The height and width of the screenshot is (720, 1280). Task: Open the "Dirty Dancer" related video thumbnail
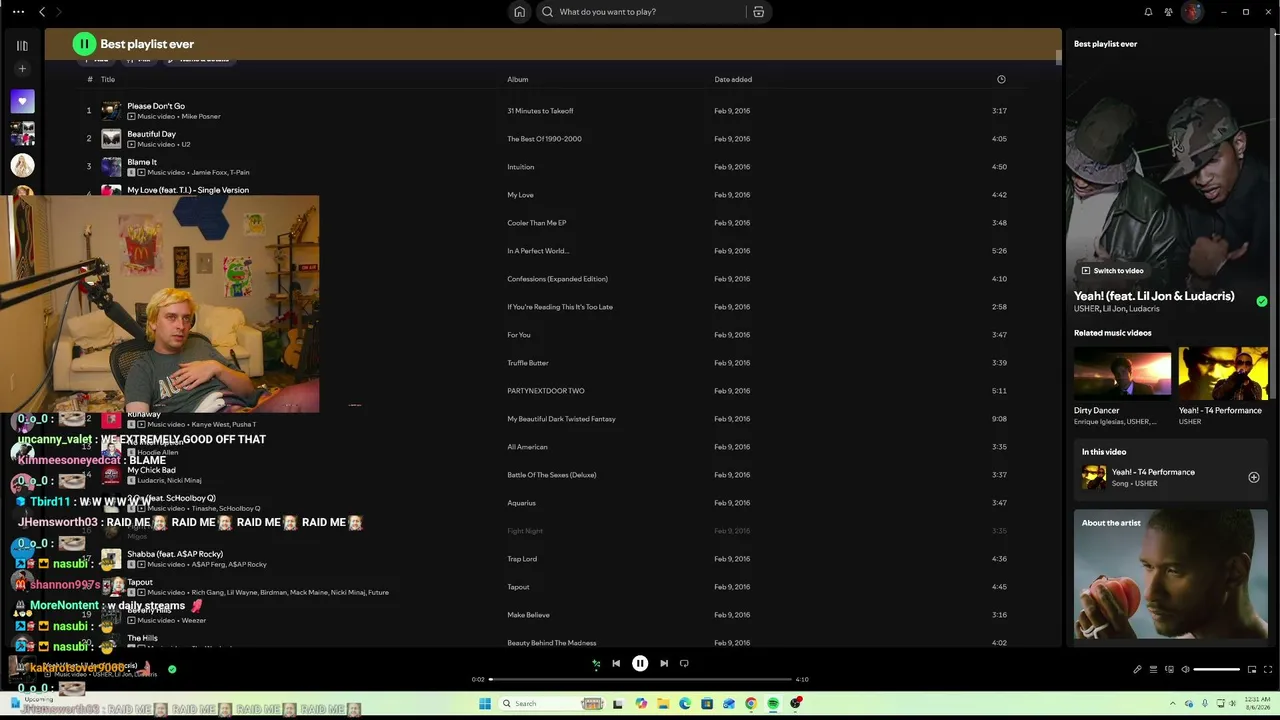[x=1122, y=373]
